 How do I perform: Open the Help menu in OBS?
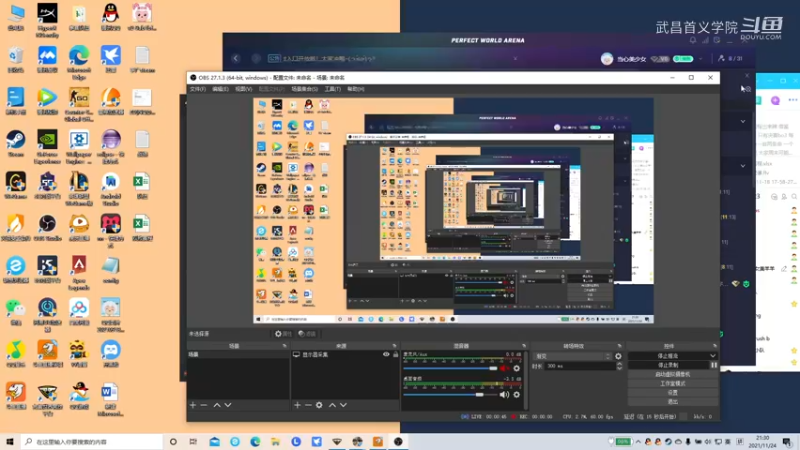pos(356,89)
